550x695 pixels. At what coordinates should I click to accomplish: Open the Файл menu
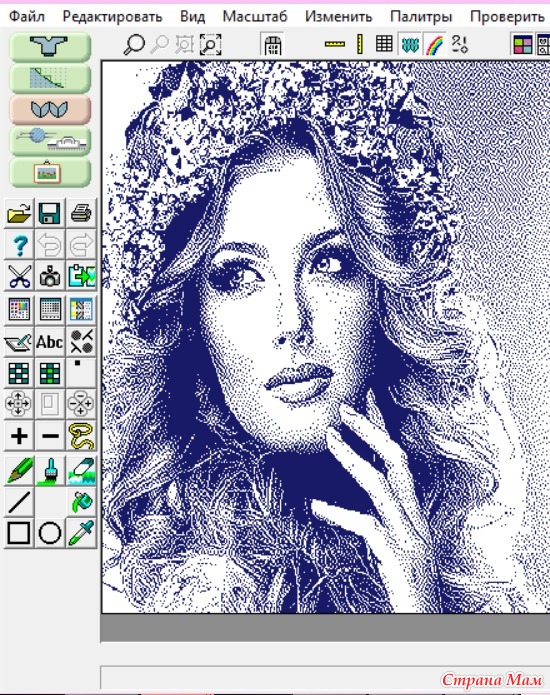pos(27,16)
